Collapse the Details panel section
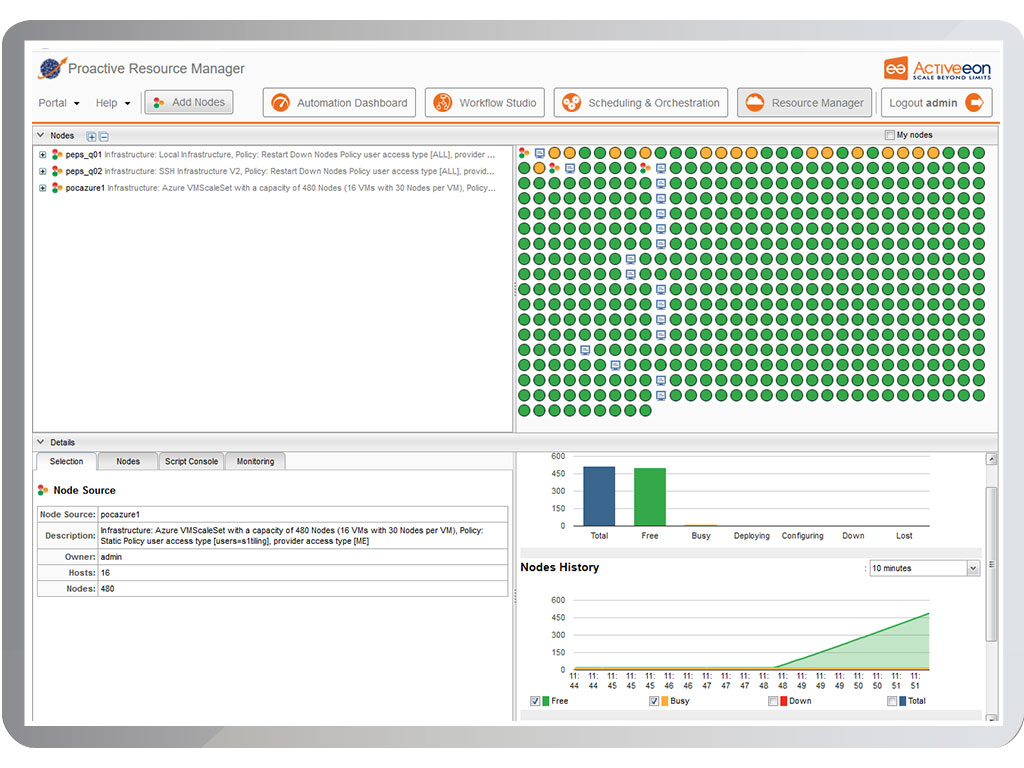This screenshot has height=768, width=1024. point(41,442)
